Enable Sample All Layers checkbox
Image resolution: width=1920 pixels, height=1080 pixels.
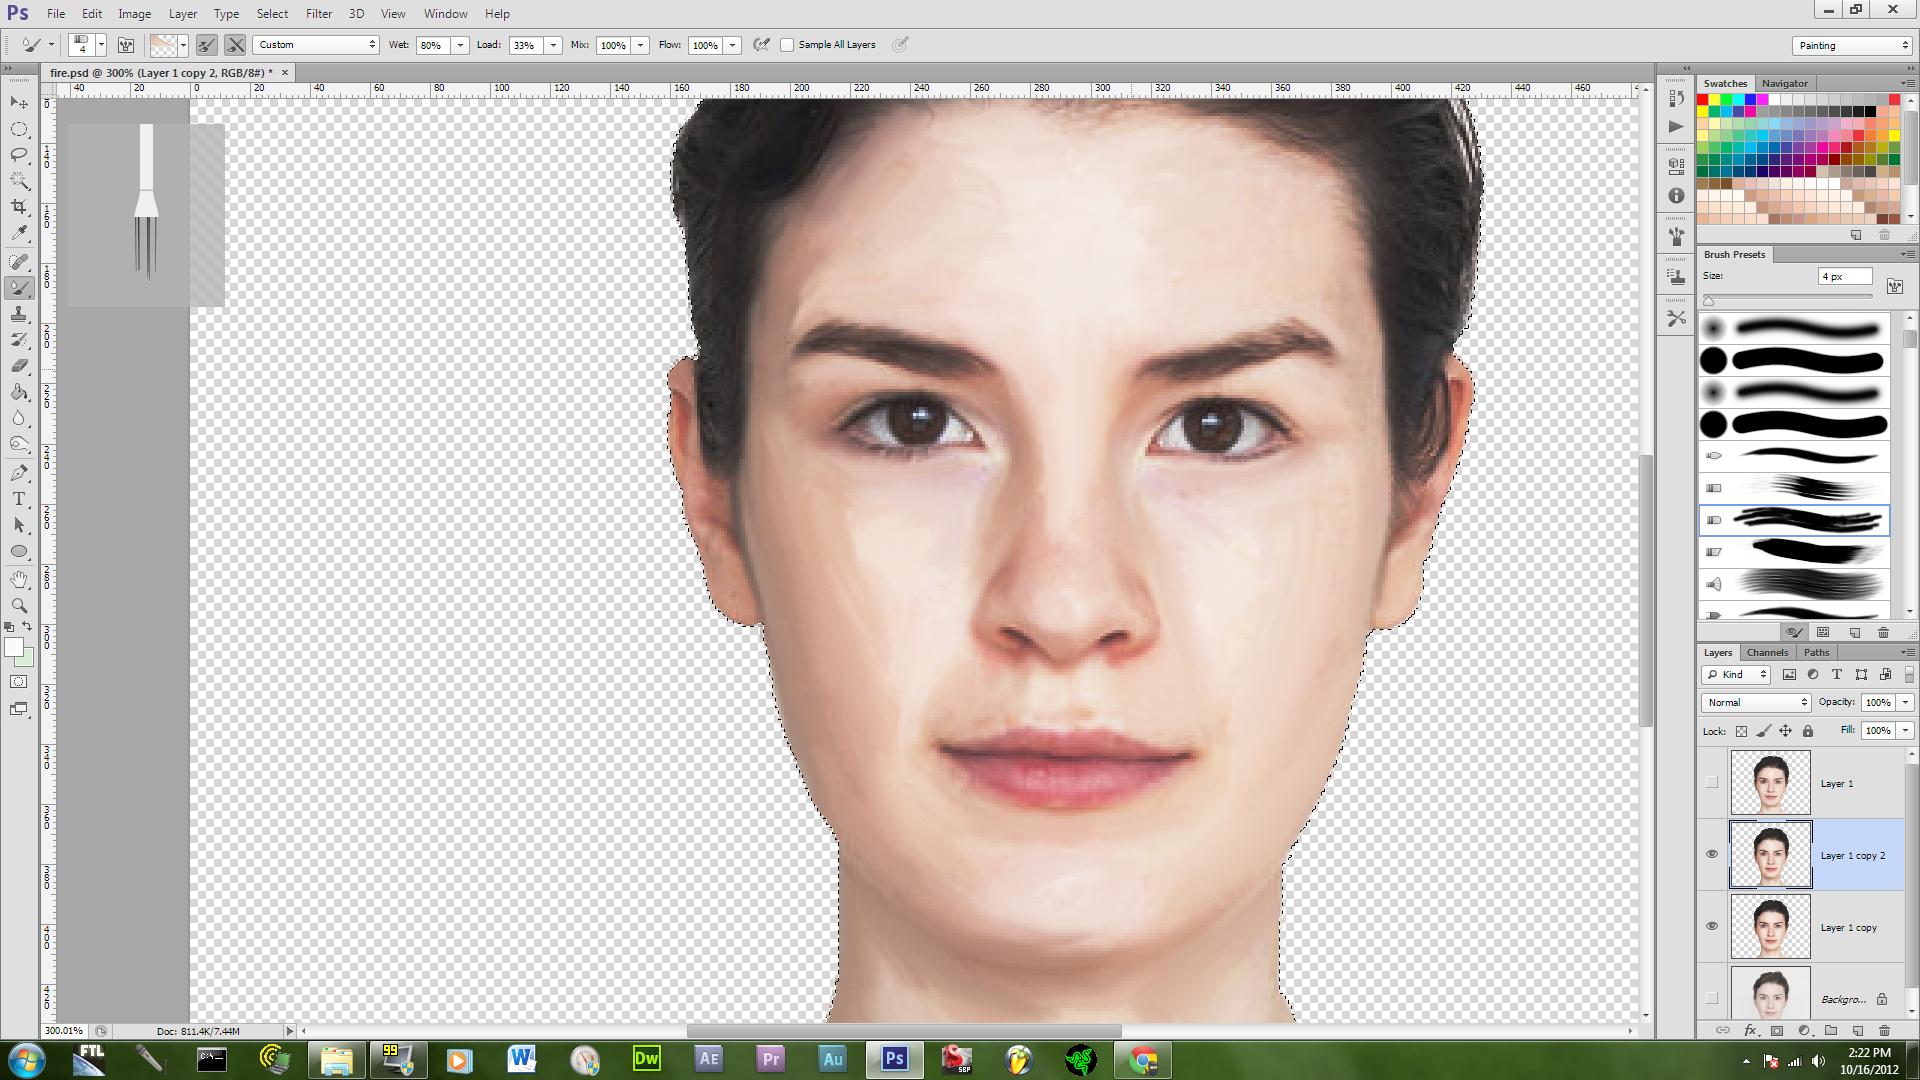787,45
